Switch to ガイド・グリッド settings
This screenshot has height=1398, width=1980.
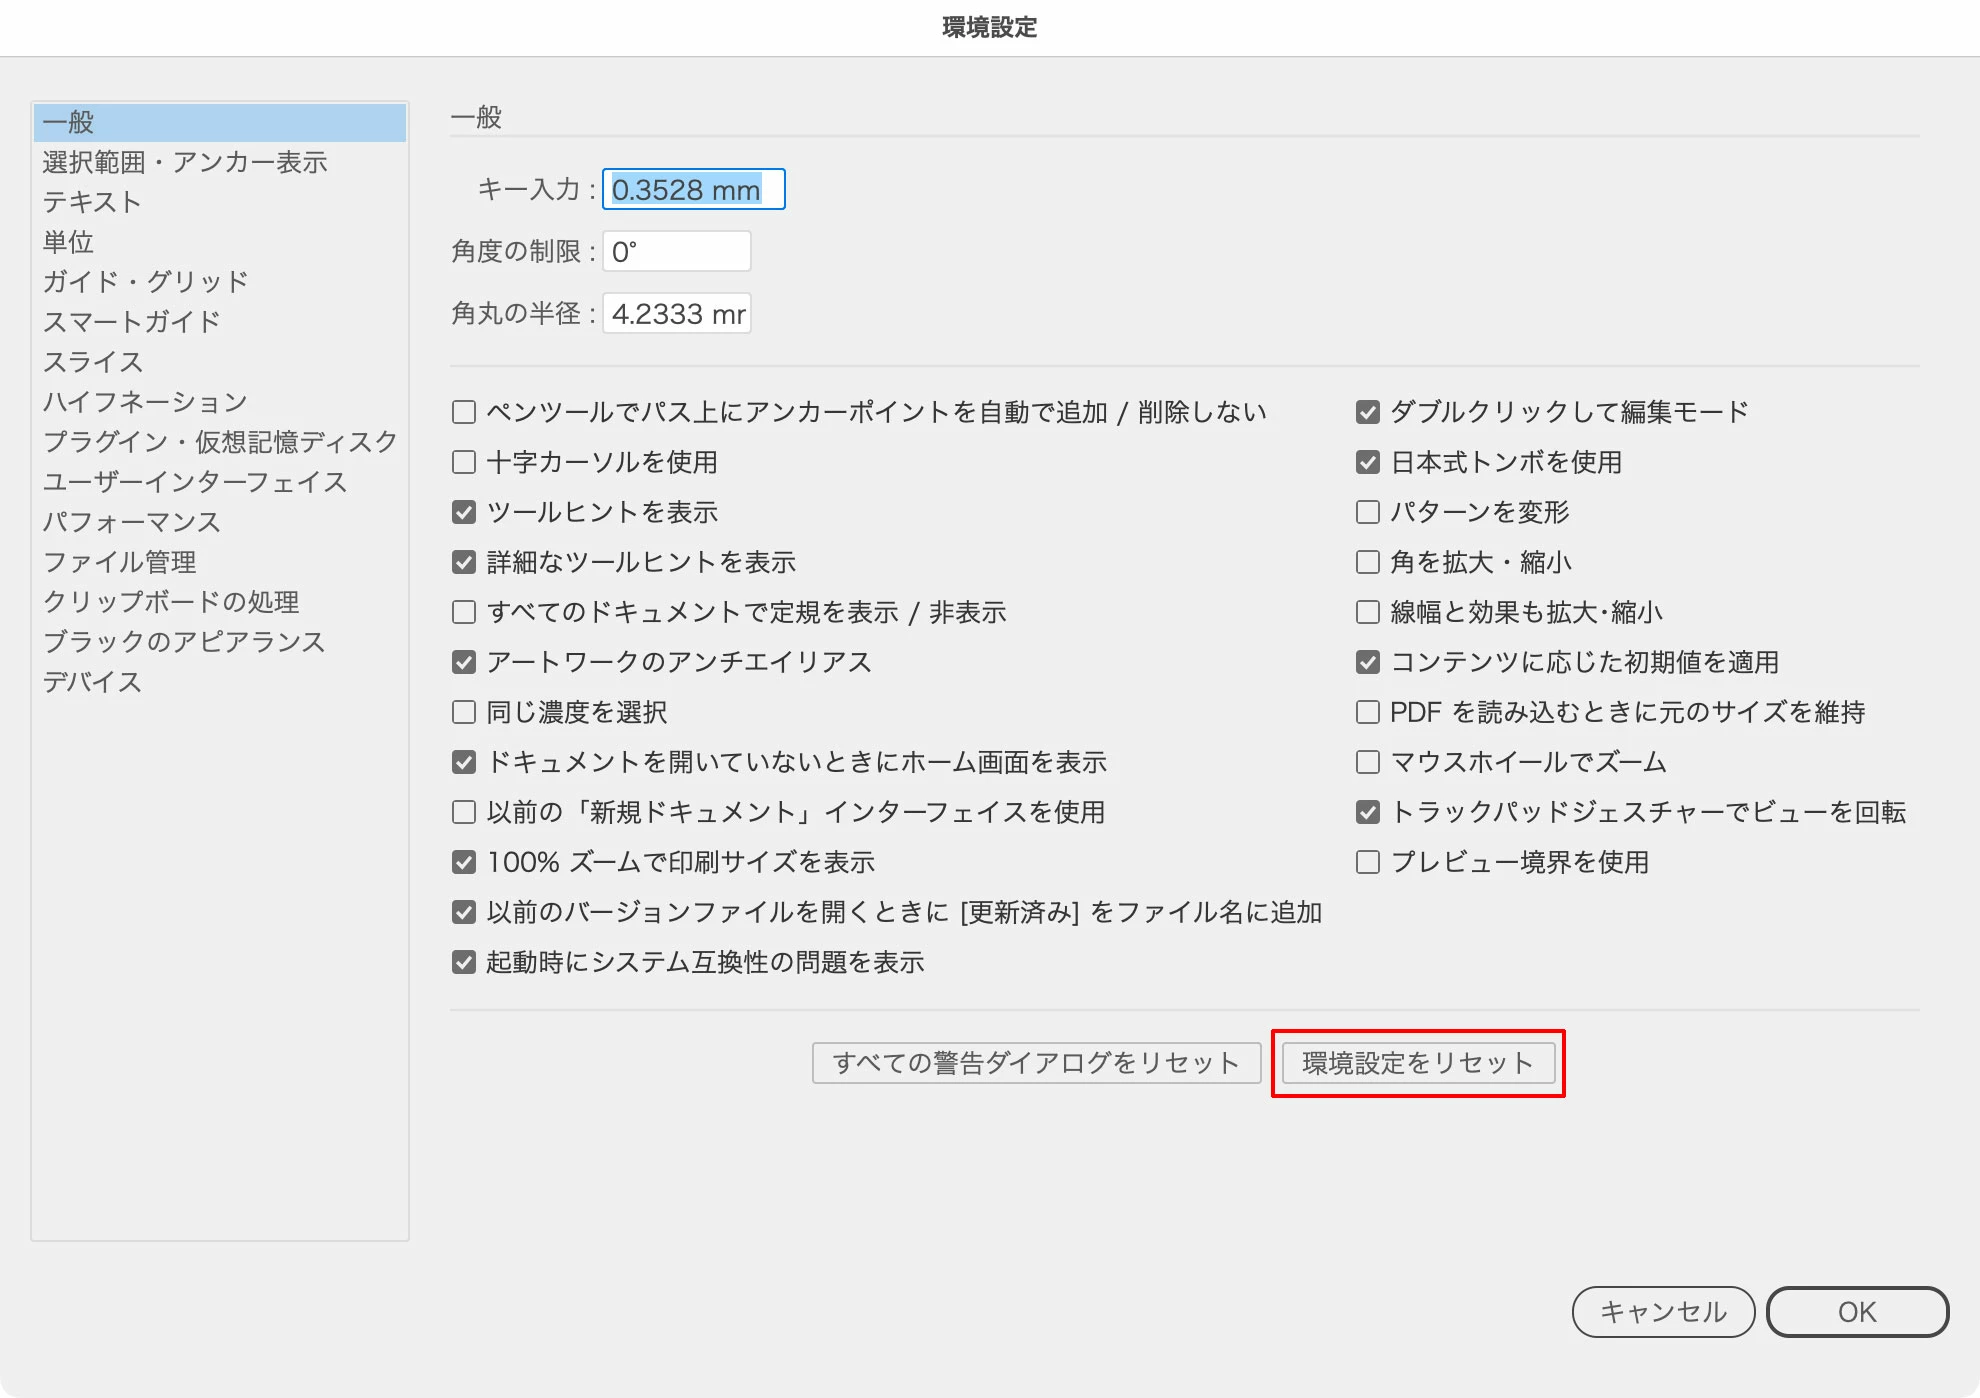pyautogui.click(x=146, y=282)
